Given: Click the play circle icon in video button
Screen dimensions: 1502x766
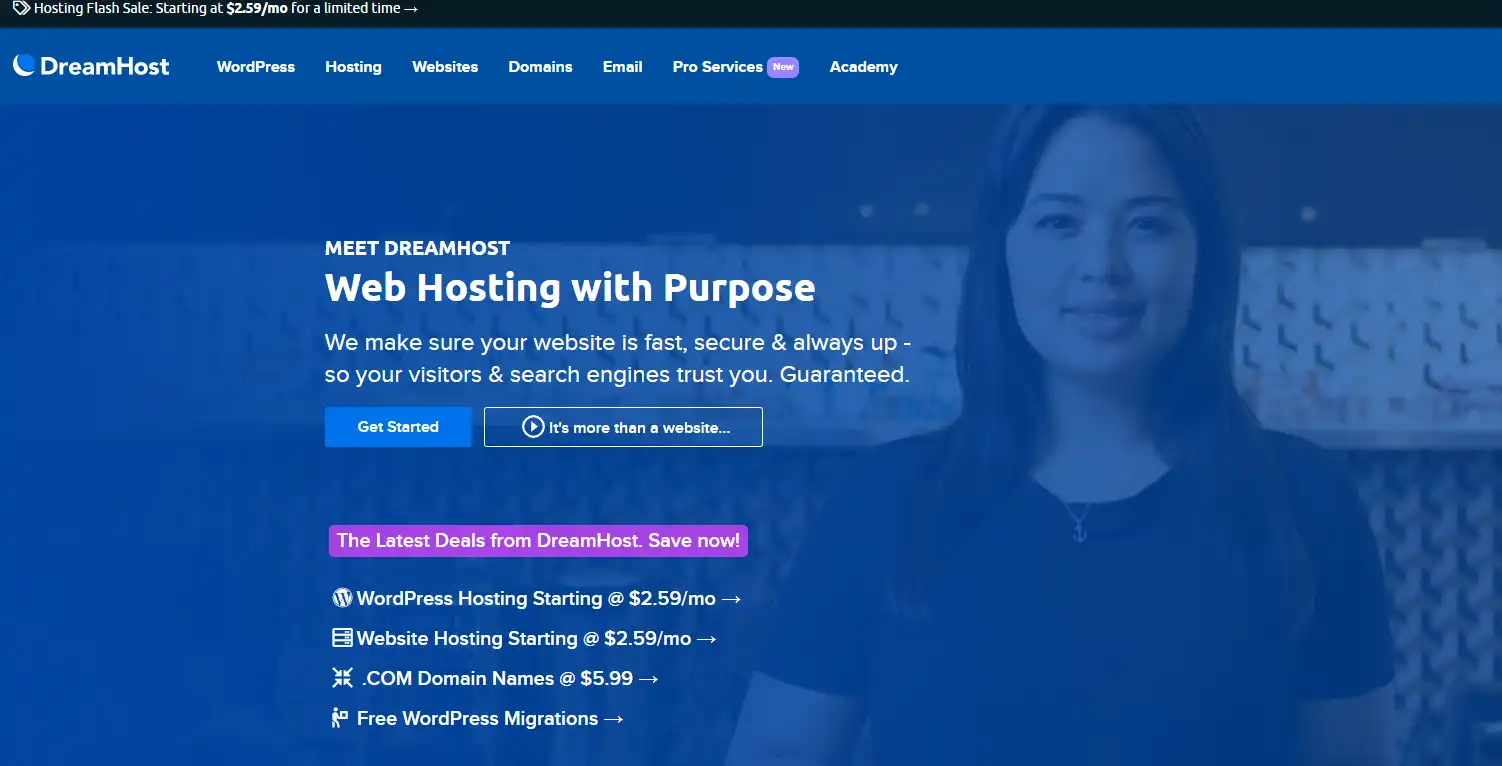Looking at the screenshot, I should (533, 427).
